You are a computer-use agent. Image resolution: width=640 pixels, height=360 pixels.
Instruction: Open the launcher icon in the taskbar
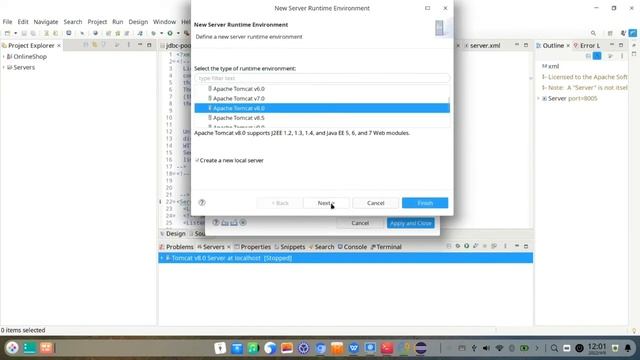pyautogui.click(x=12, y=348)
